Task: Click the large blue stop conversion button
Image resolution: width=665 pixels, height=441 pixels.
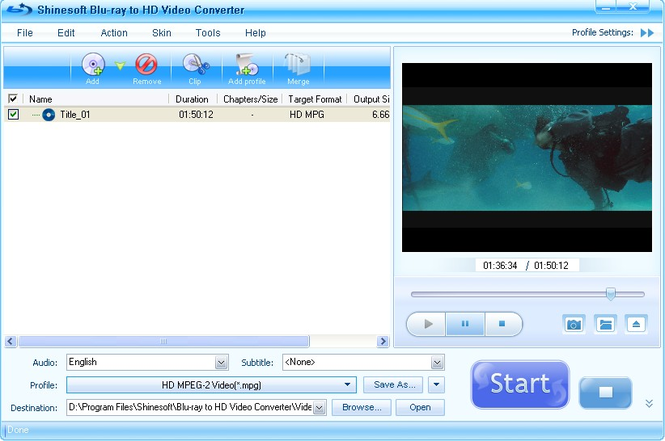Action: click(605, 392)
